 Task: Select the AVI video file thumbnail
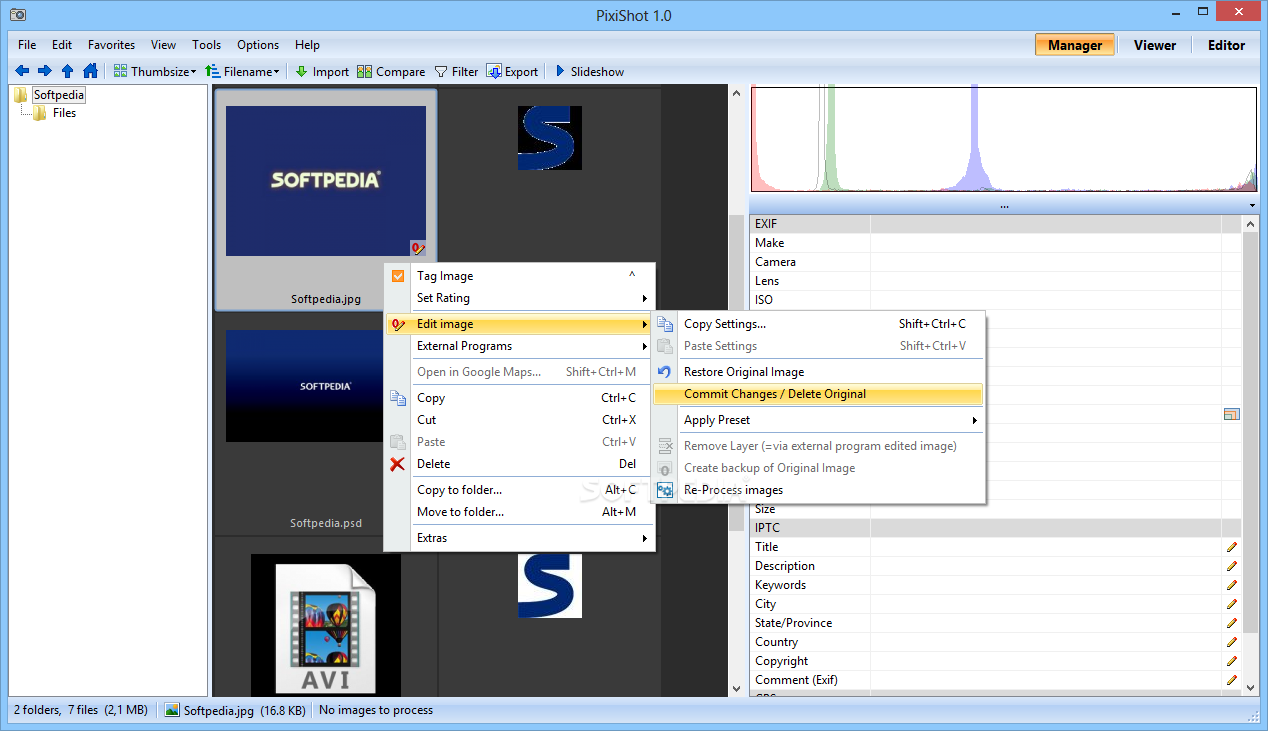click(326, 625)
